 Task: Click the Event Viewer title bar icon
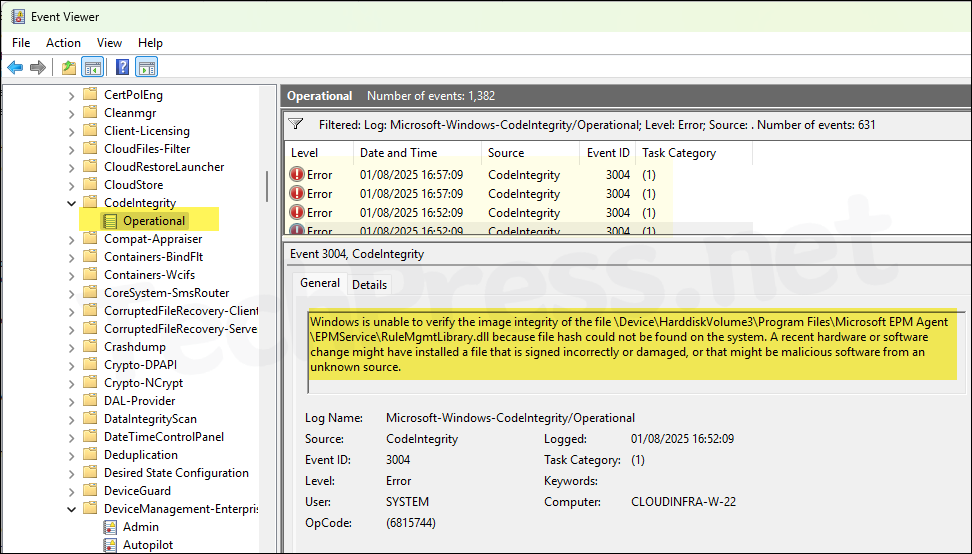(x=18, y=17)
